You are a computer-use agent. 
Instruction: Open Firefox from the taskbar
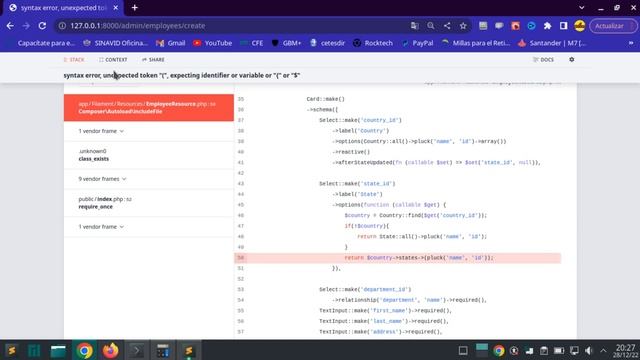point(110,350)
